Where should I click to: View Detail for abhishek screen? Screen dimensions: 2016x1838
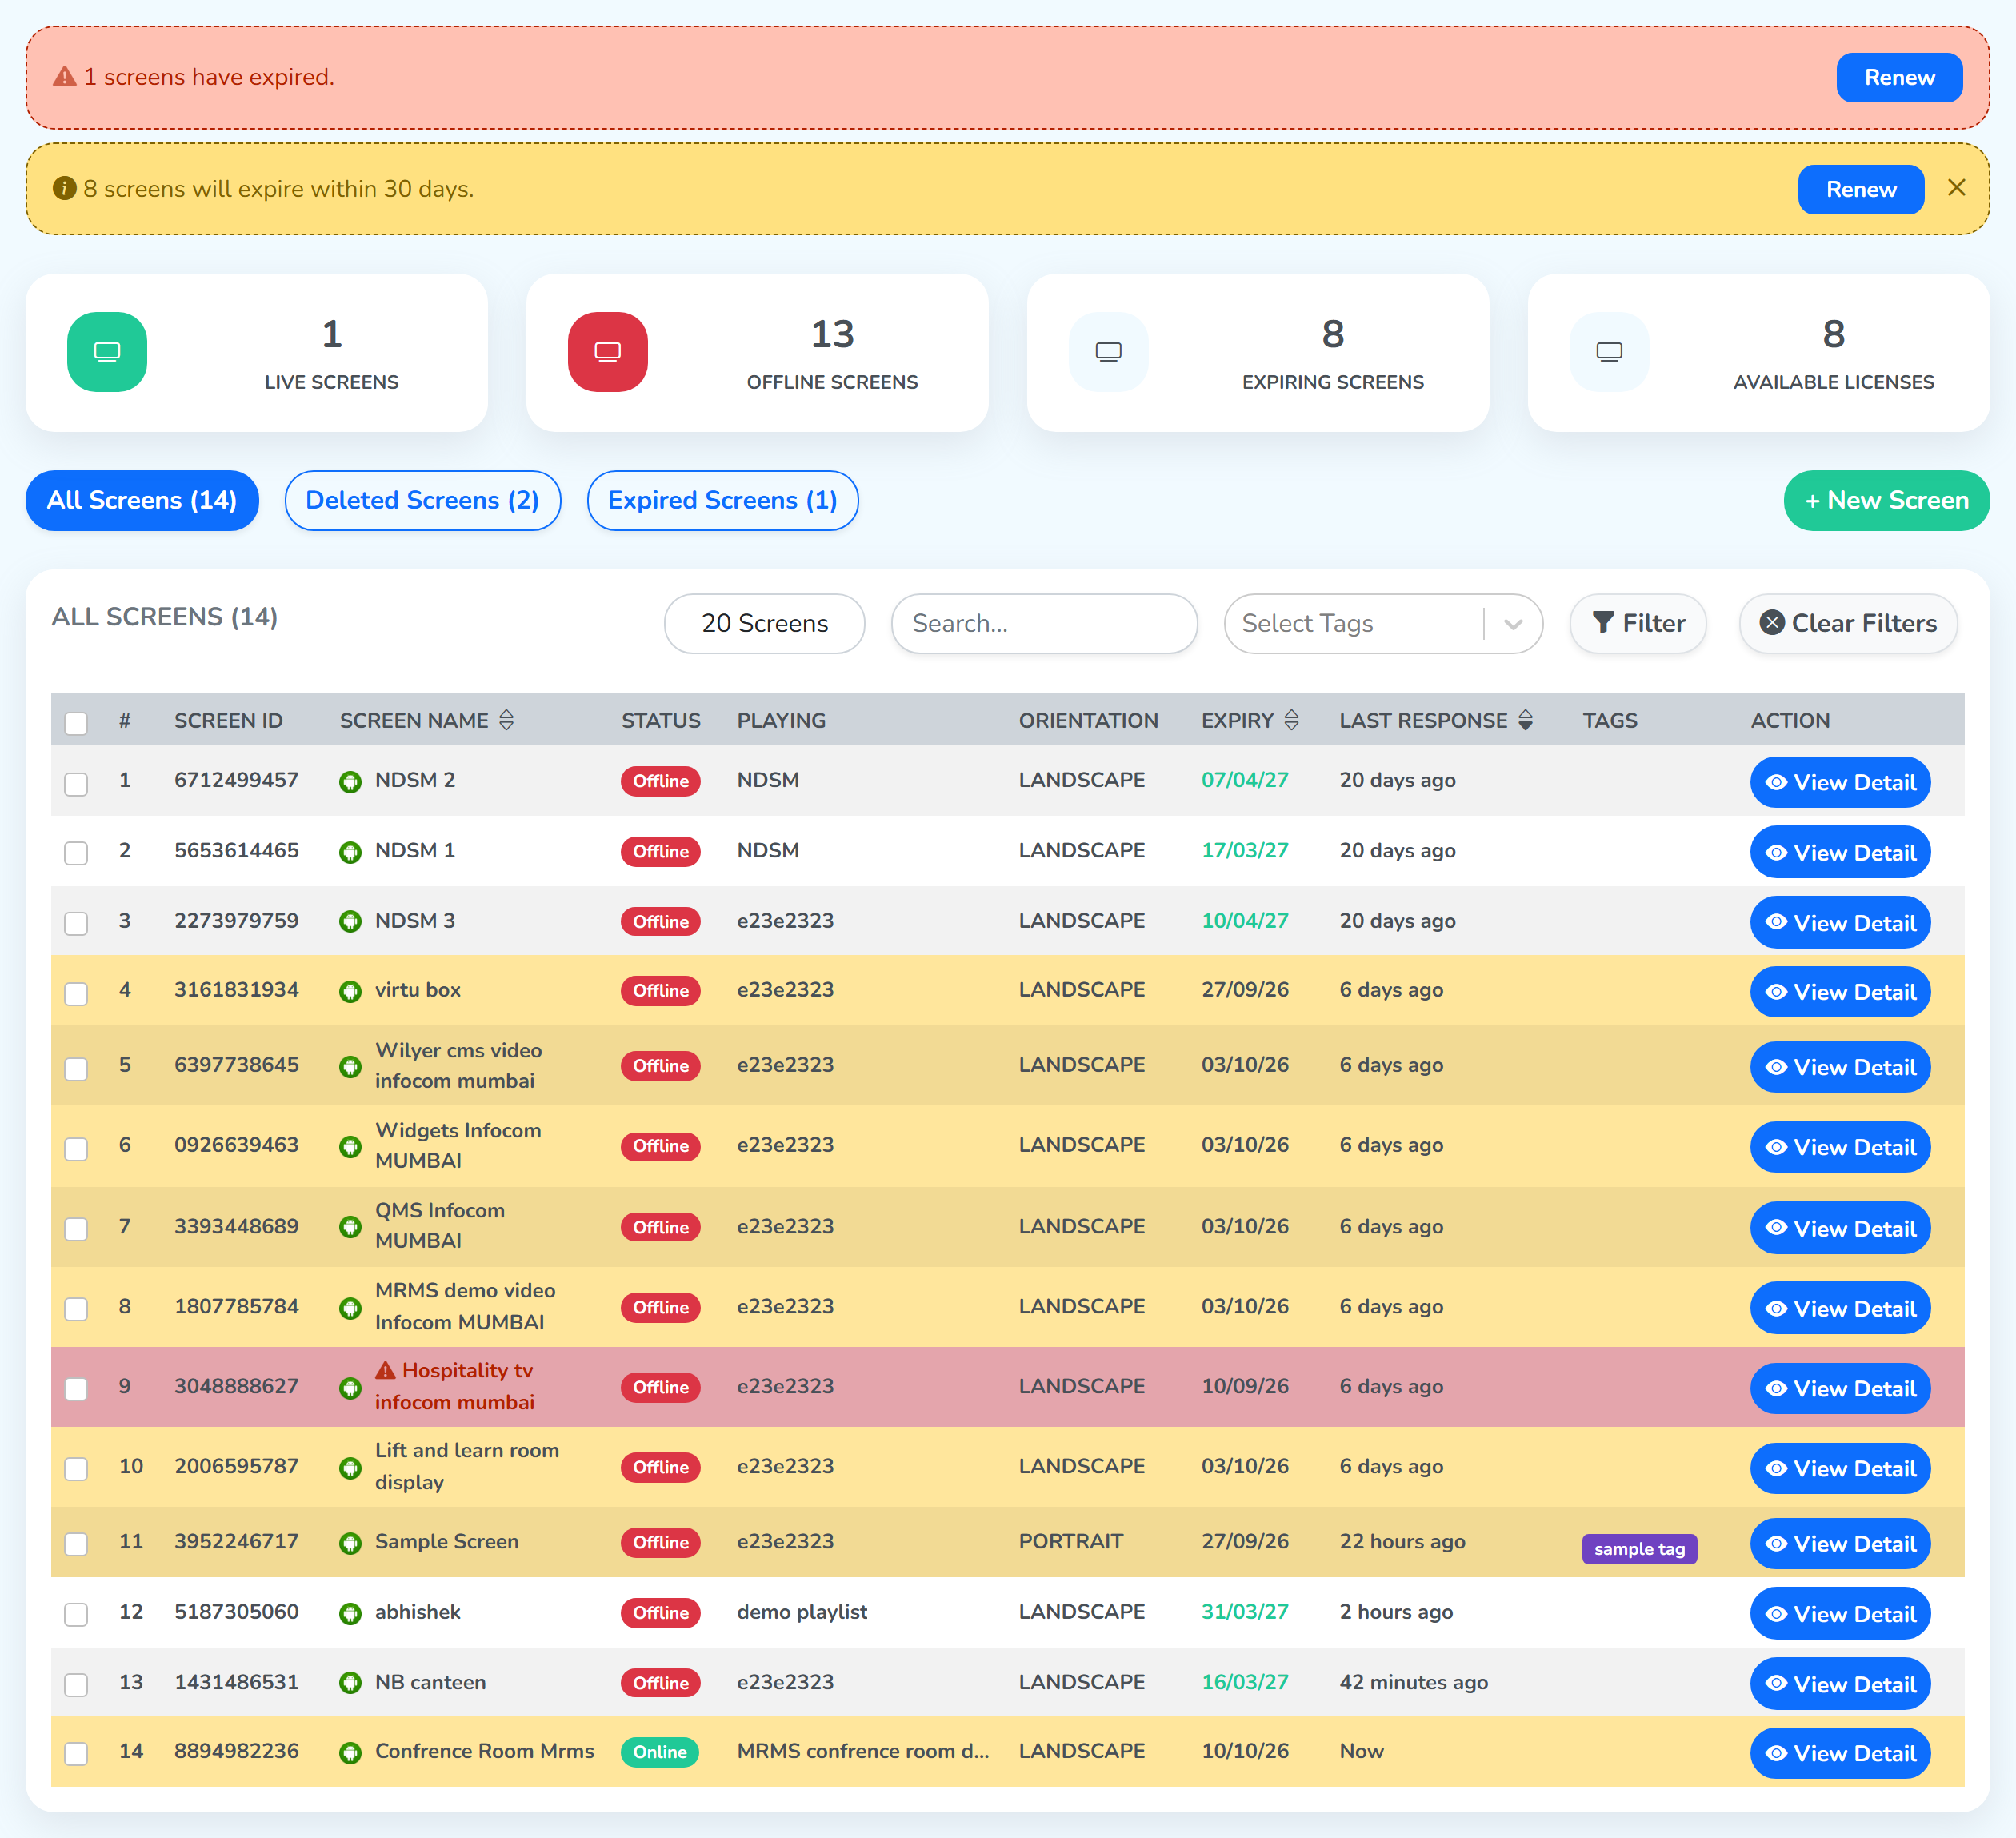(x=1840, y=1613)
